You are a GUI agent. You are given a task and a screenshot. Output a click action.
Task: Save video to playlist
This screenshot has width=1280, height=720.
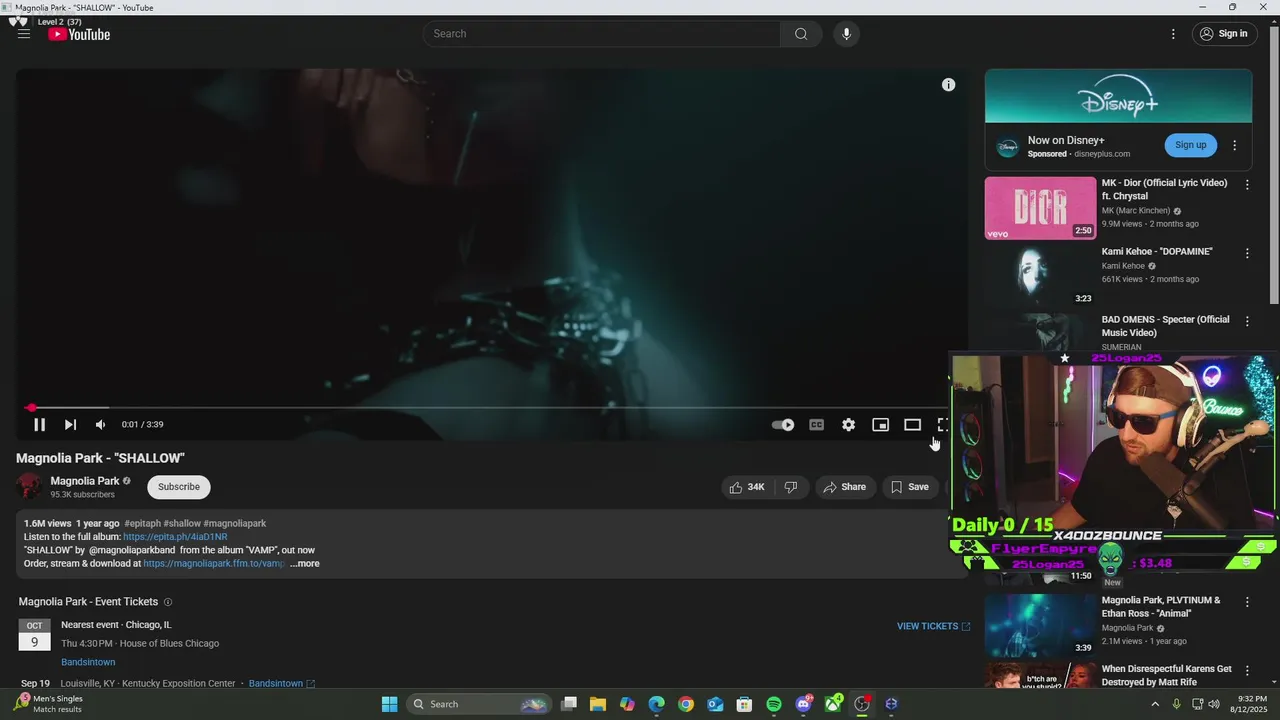pos(910,487)
